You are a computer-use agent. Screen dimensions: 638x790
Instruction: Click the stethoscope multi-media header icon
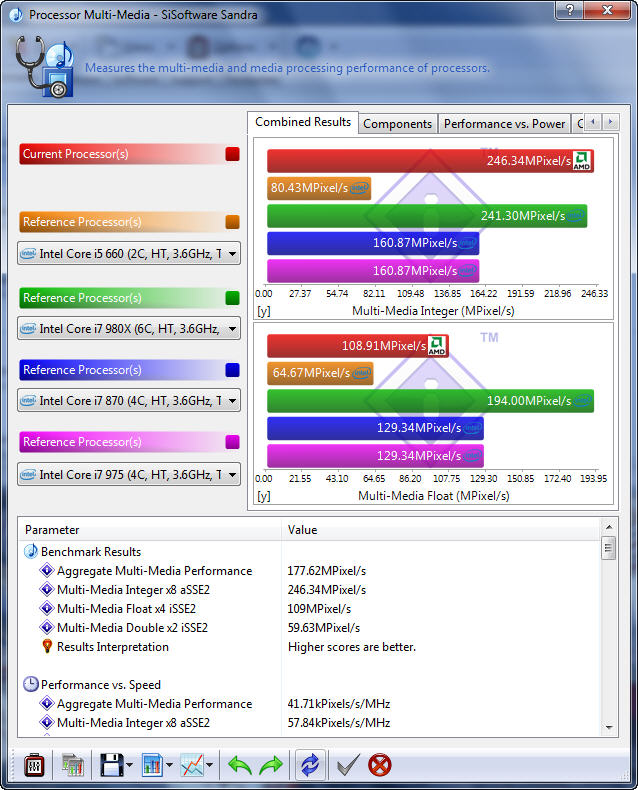click(x=45, y=67)
